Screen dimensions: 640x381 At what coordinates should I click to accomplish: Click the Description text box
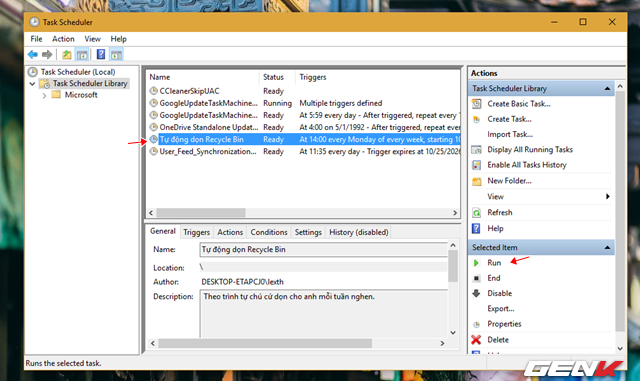tap(323, 314)
